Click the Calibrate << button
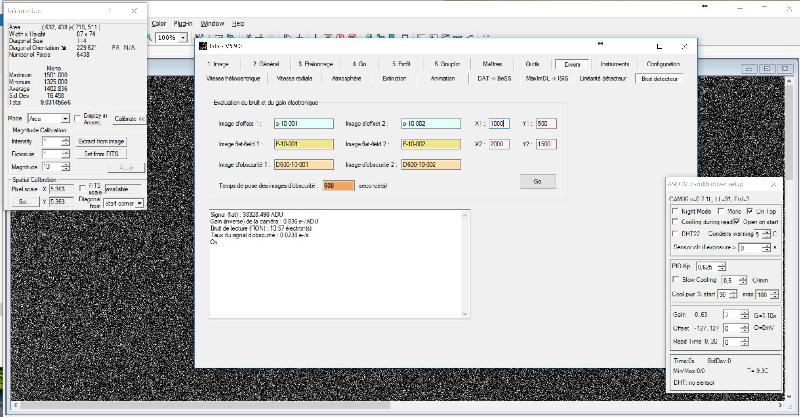Image resolution: width=800 pixels, height=417 pixels. (129, 118)
